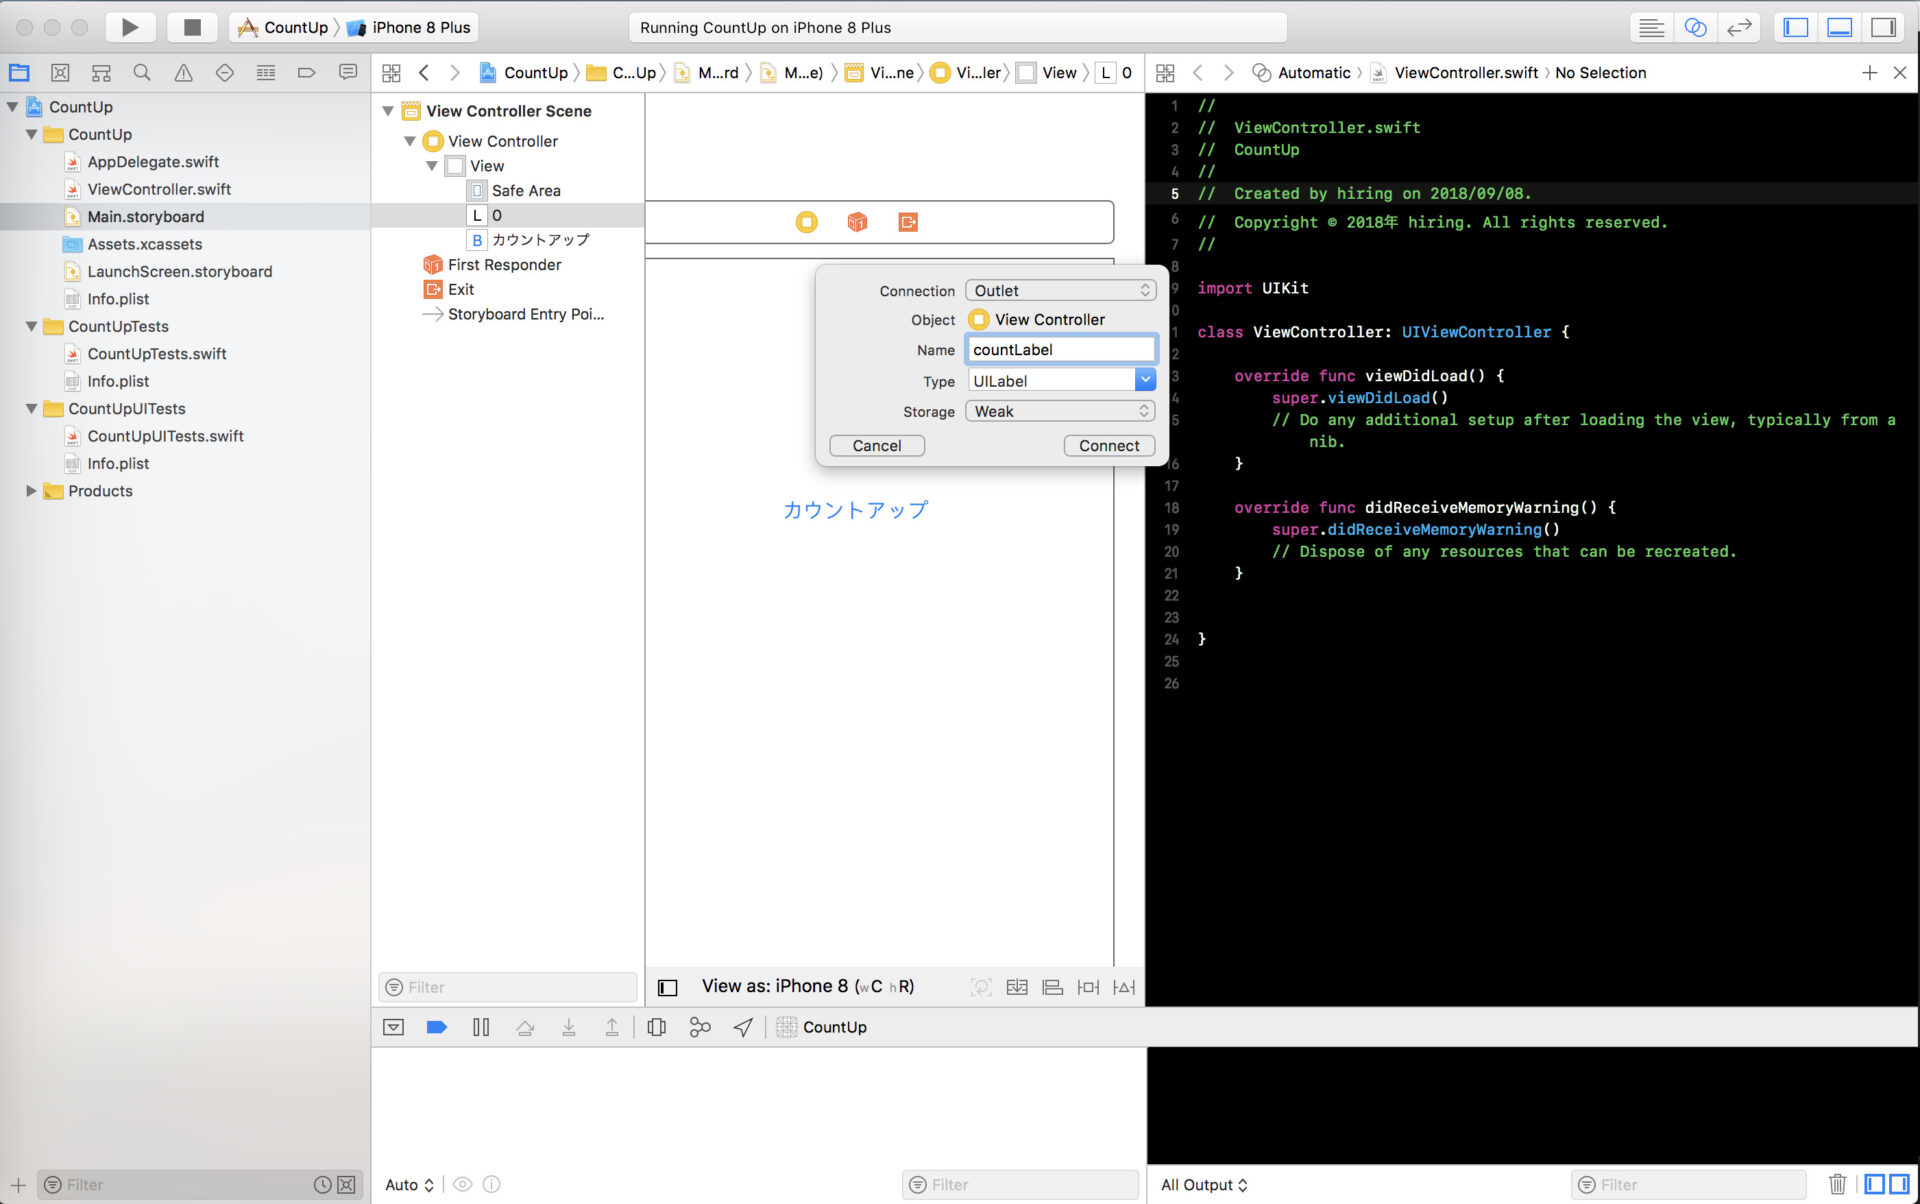Open Add New Constraints menu

(1088, 988)
